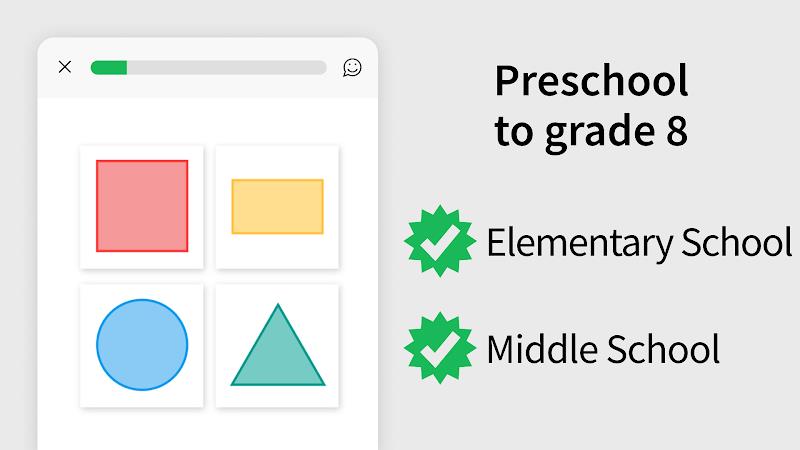Pick the blue circle answer card
The image size is (800, 450).
[x=142, y=345]
